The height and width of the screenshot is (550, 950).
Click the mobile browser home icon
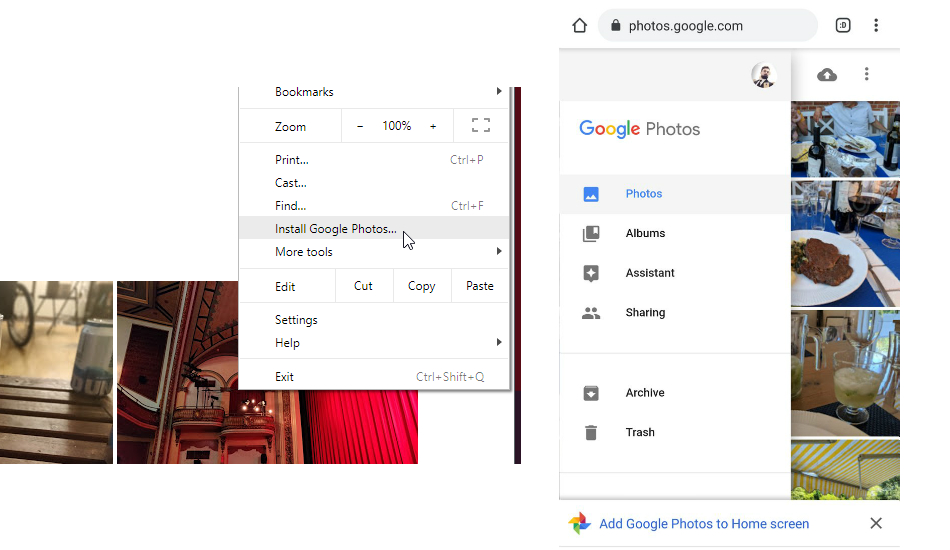click(x=580, y=25)
